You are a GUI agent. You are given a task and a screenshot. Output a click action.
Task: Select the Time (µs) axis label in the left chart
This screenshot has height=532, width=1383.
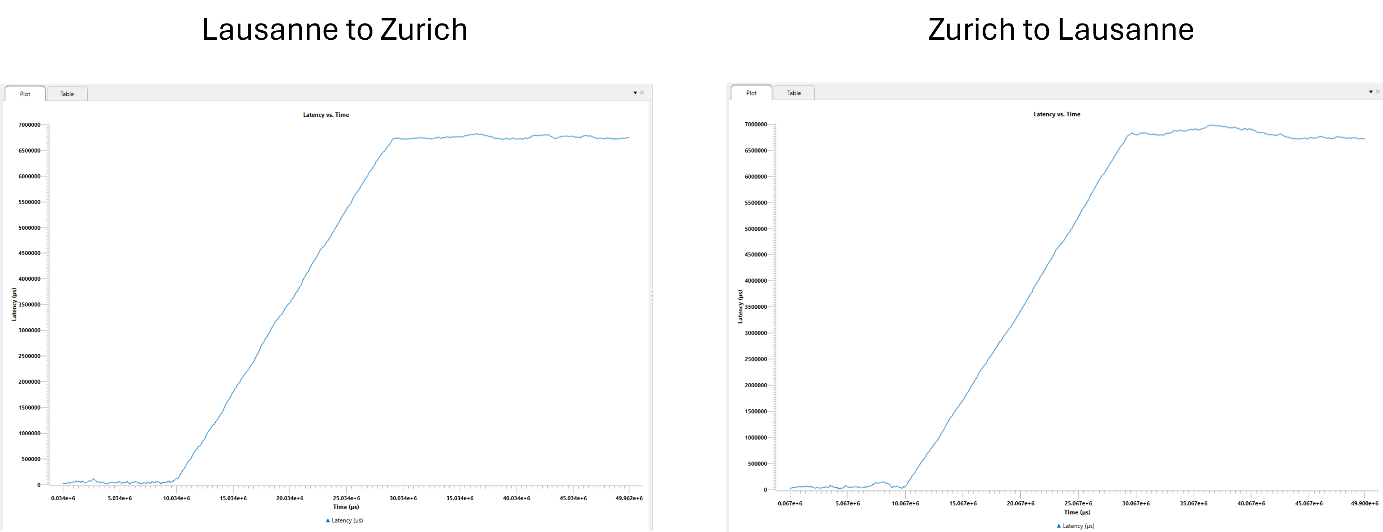pyautogui.click(x=346, y=507)
